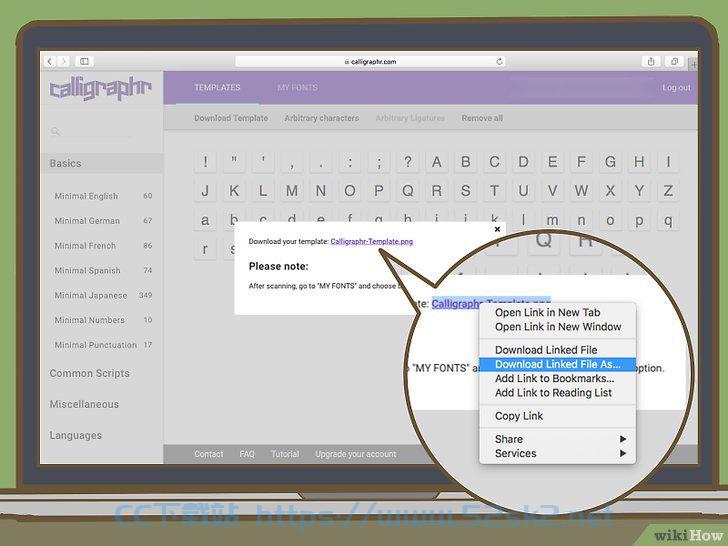This screenshot has height=546, width=728.
Task: Select the Minimal Japanese template
Action: click(x=103, y=295)
